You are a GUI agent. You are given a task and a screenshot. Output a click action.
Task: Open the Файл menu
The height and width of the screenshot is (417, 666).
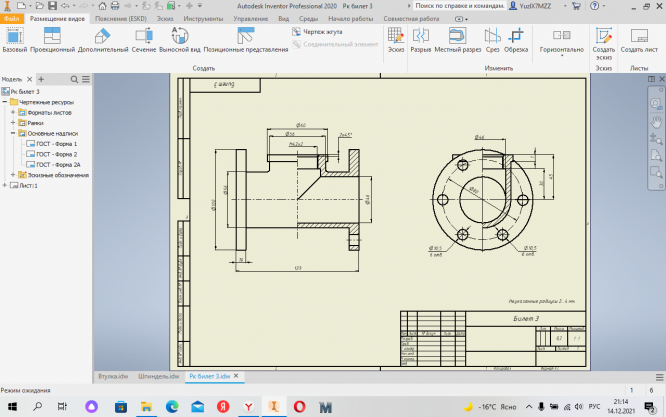coord(12,18)
